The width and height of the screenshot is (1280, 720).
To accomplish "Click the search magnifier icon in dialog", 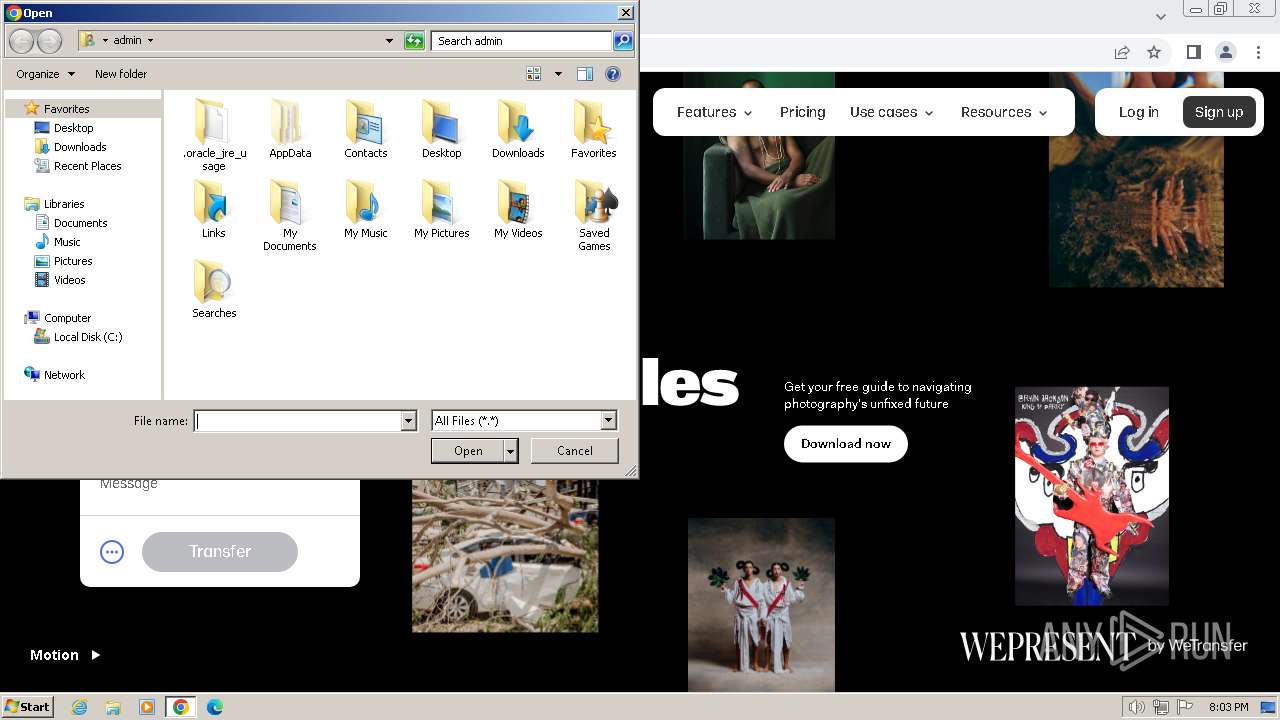I will pyautogui.click(x=623, y=41).
